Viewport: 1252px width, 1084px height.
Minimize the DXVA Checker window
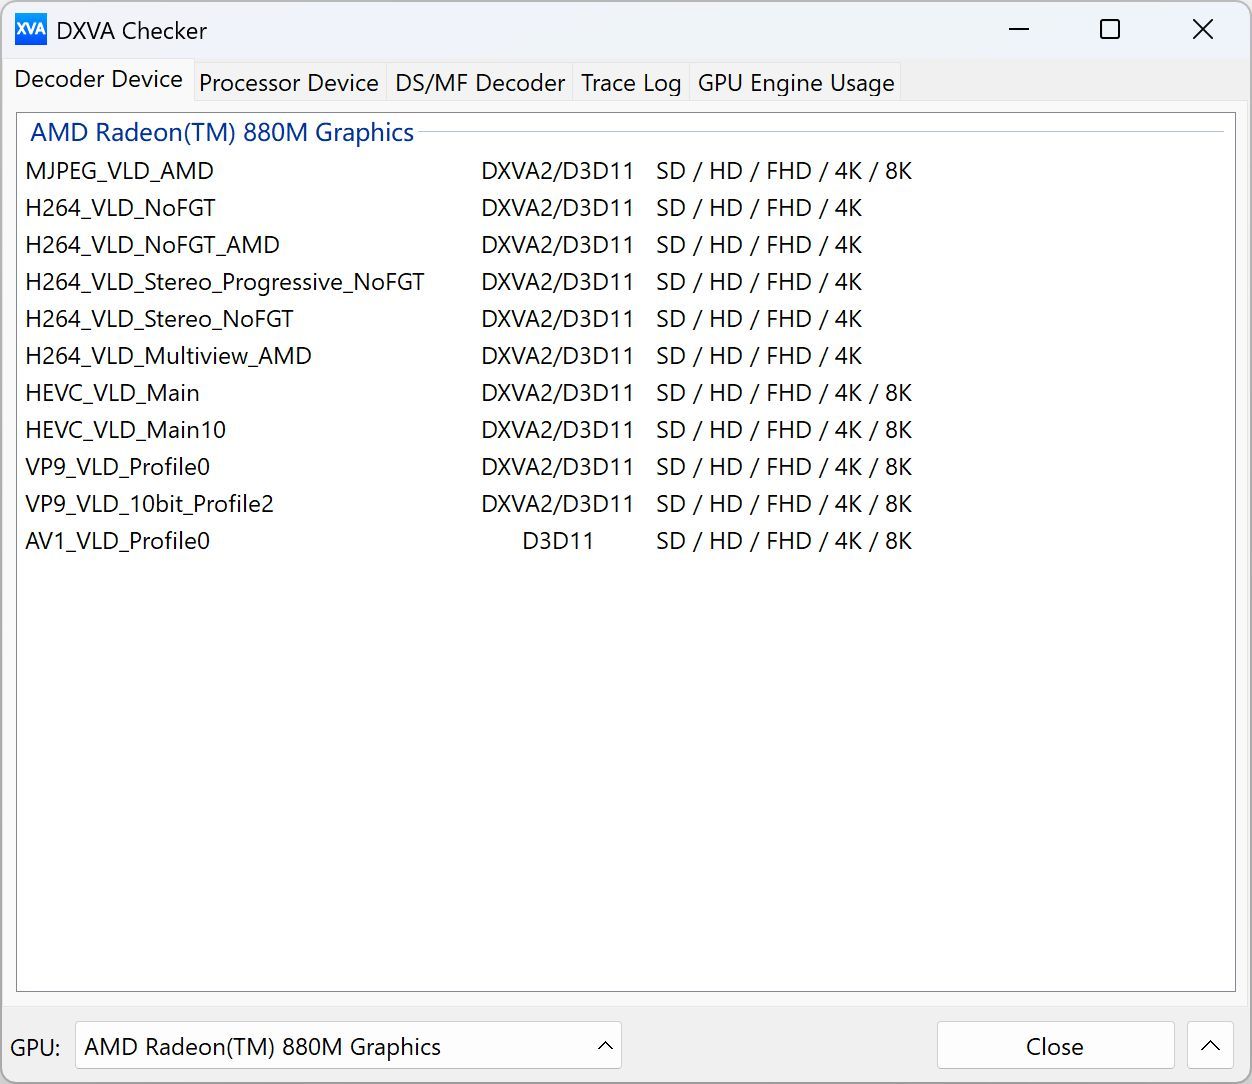pyautogui.click(x=1019, y=30)
